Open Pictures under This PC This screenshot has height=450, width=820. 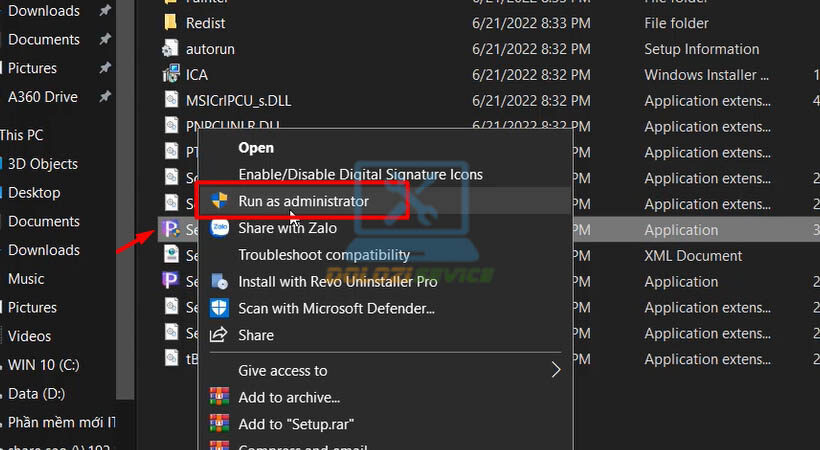pos(32,307)
